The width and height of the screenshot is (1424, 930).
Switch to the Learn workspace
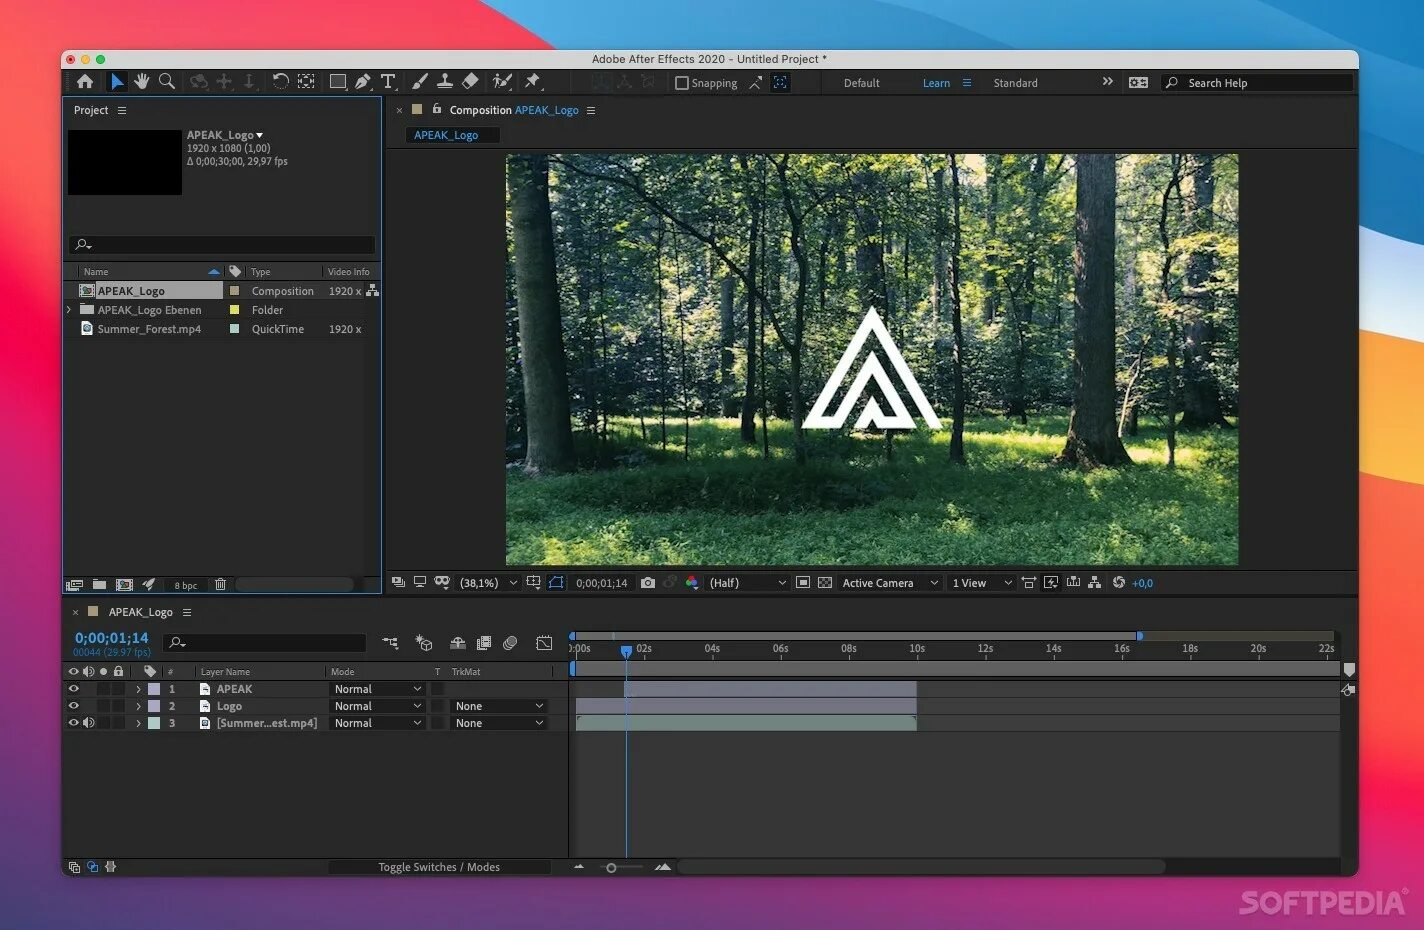(x=936, y=83)
